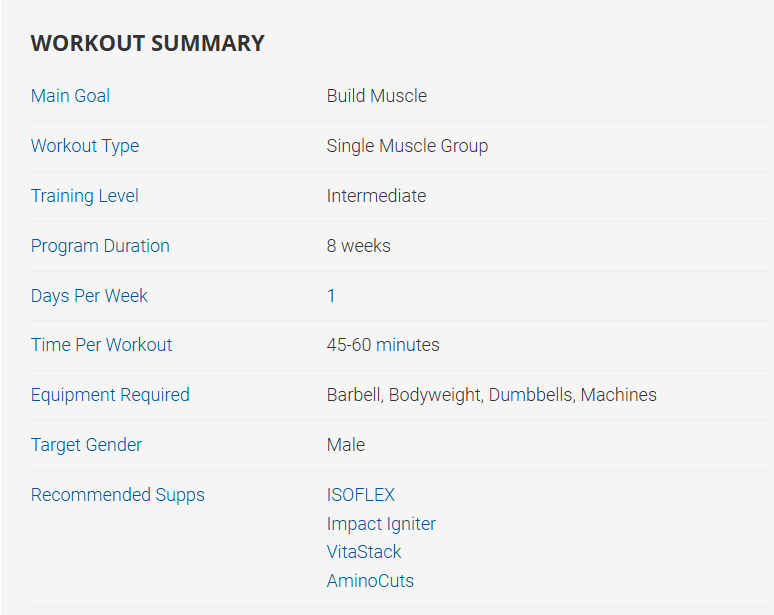Click the Build Muscle value text
Image resolution: width=774 pixels, height=615 pixels.
pyautogui.click(x=376, y=96)
